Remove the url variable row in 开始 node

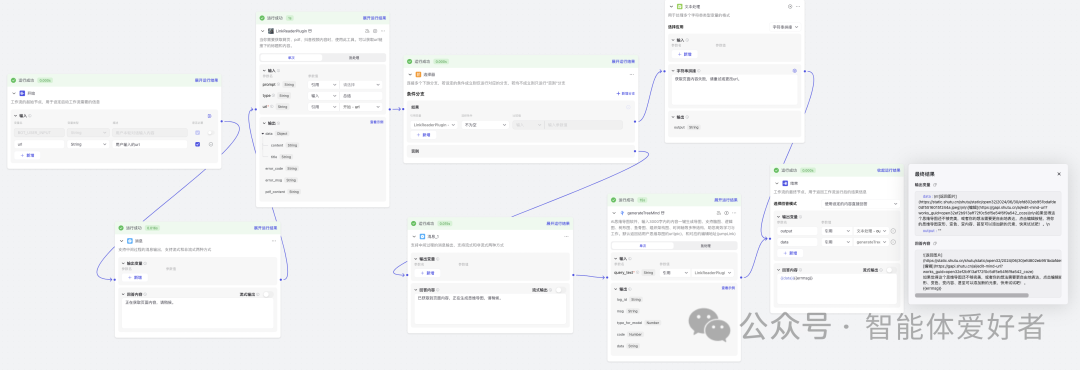click(x=211, y=144)
